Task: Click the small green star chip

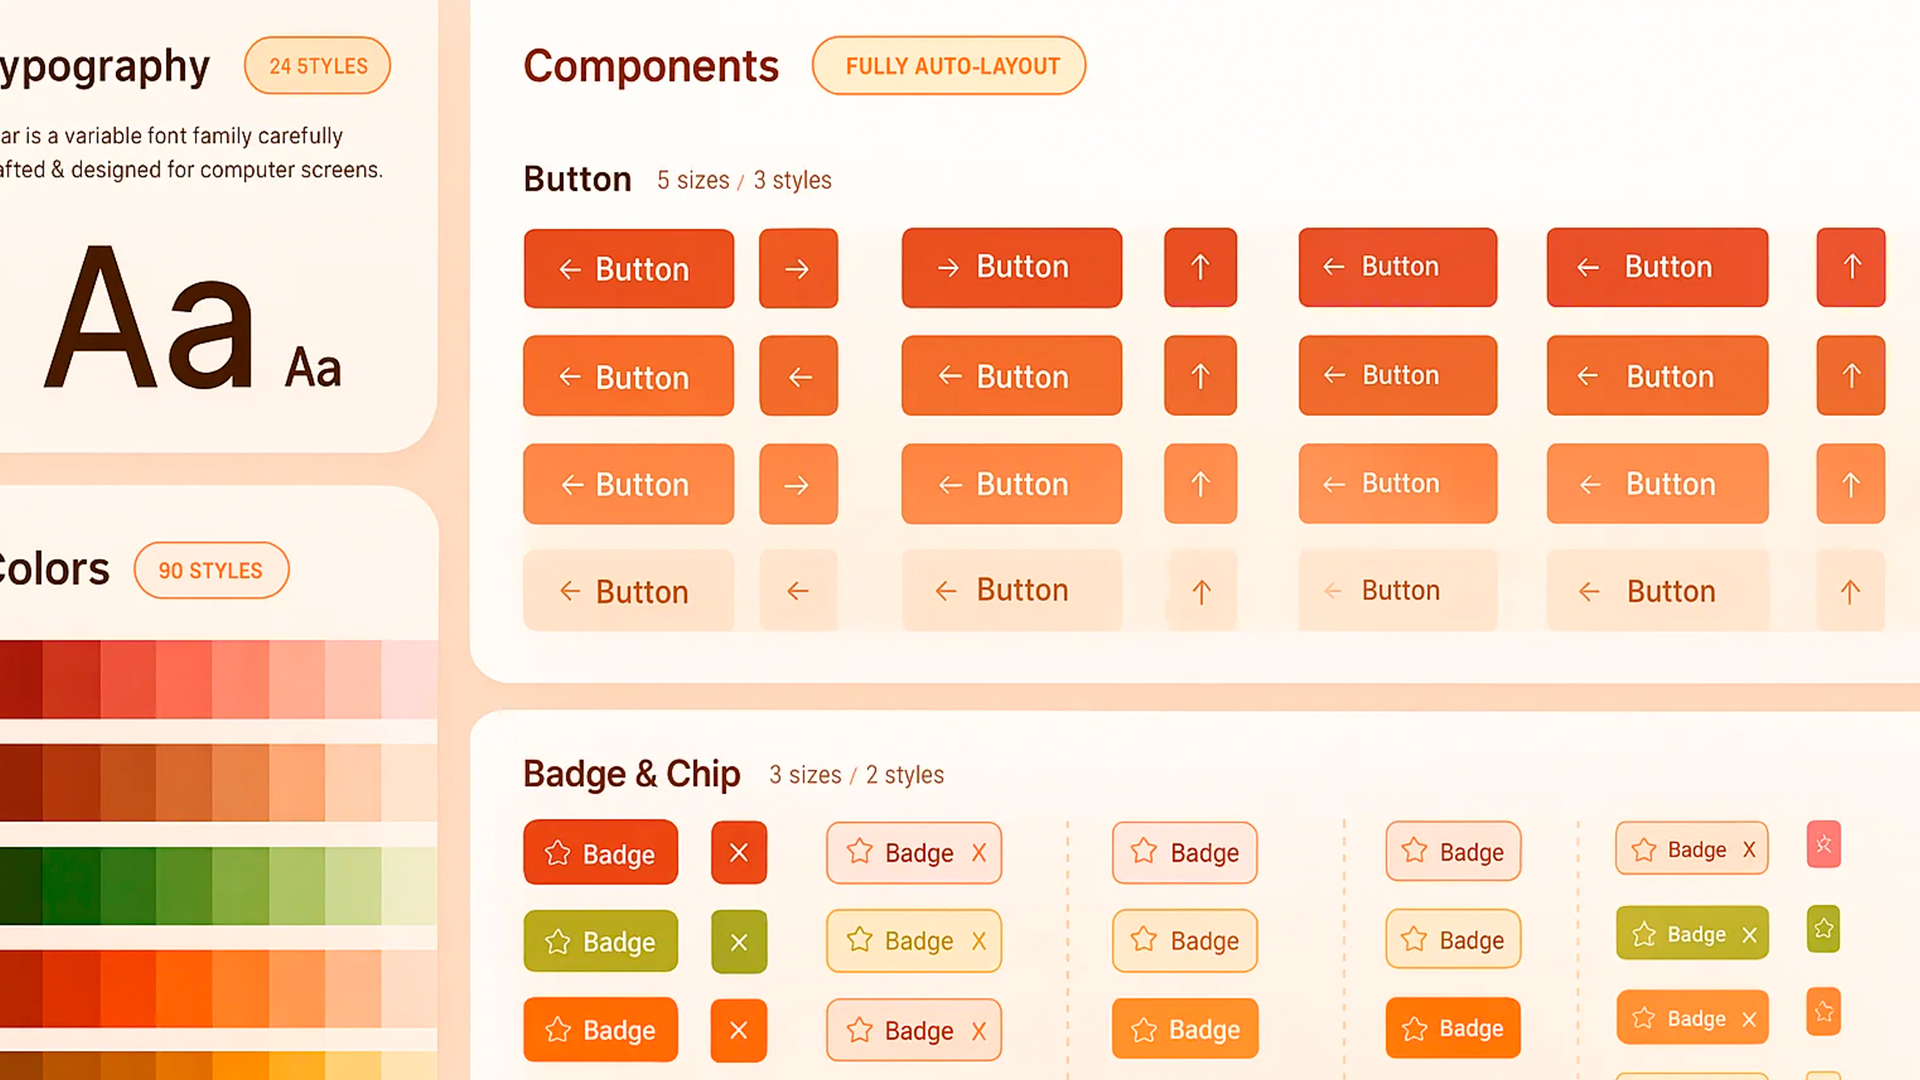Action: pyautogui.click(x=1824, y=929)
